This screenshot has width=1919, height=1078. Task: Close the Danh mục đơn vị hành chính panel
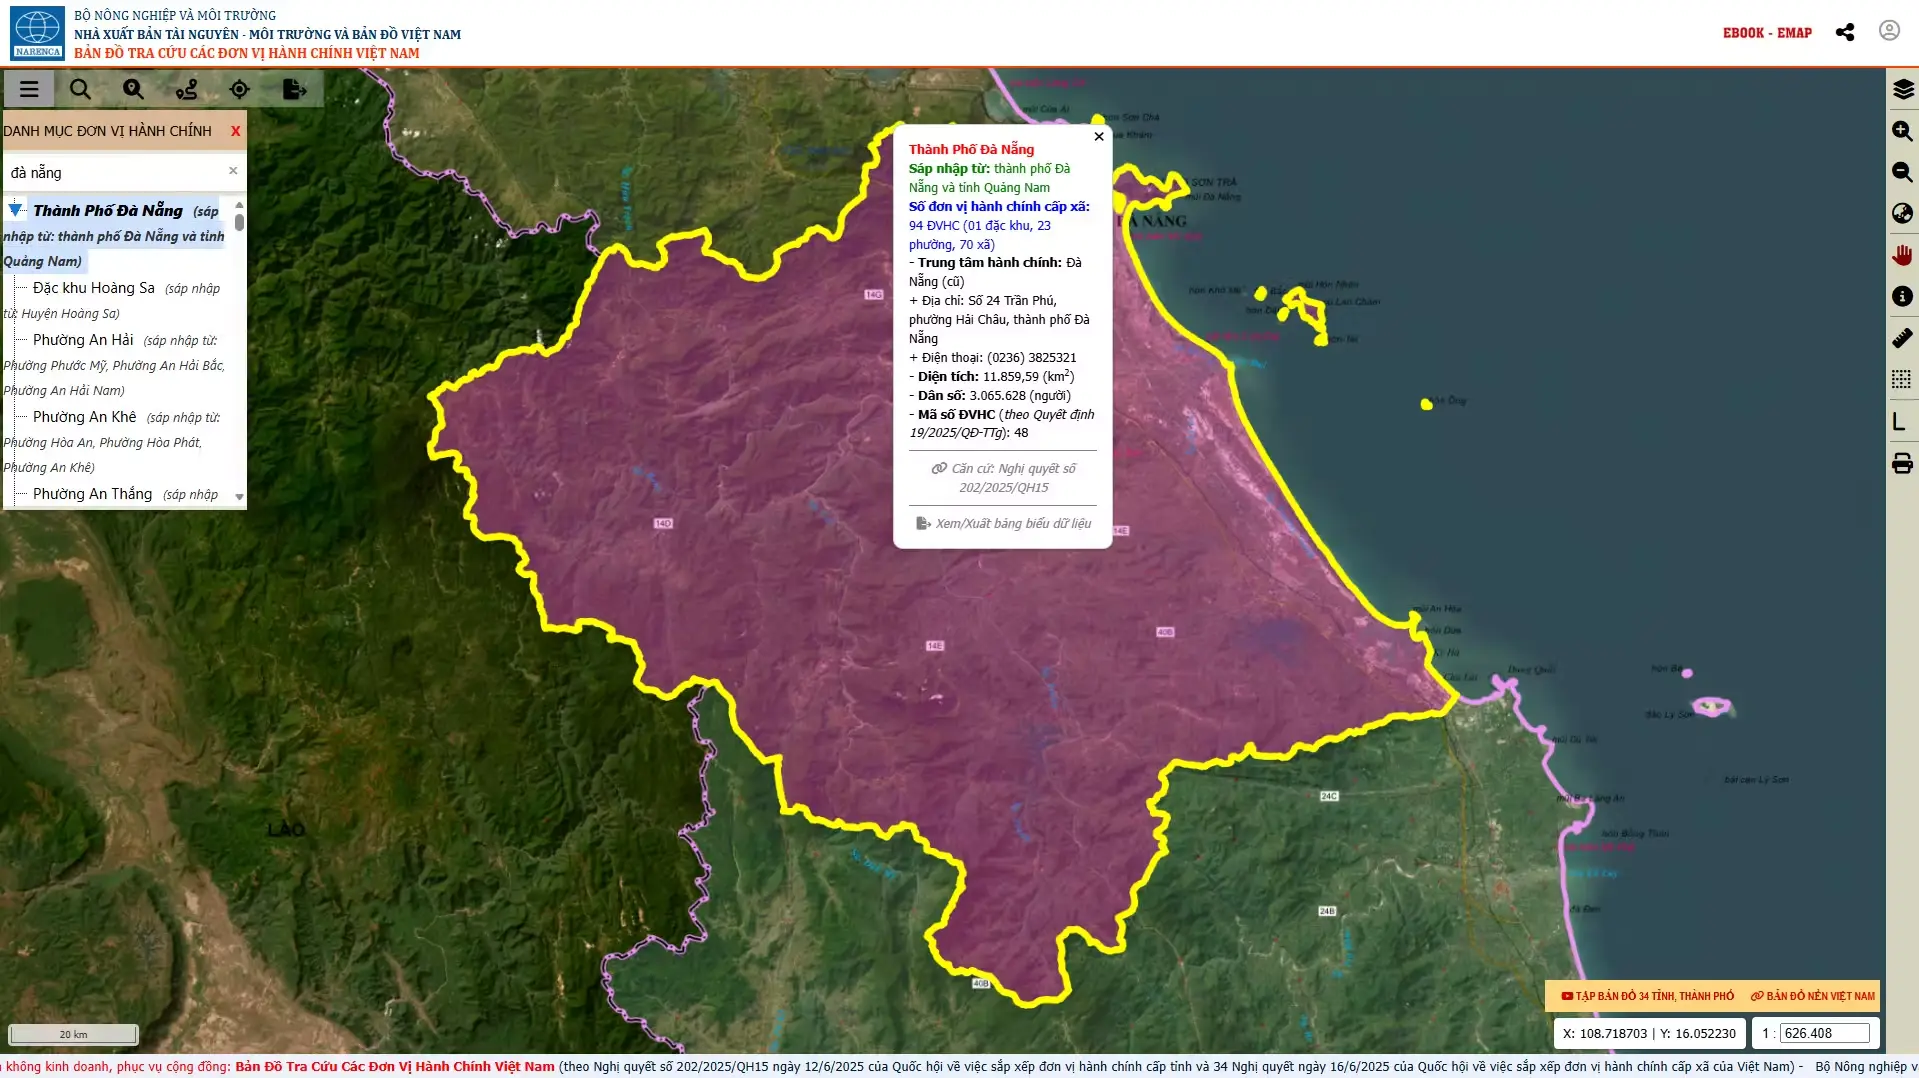pos(236,131)
